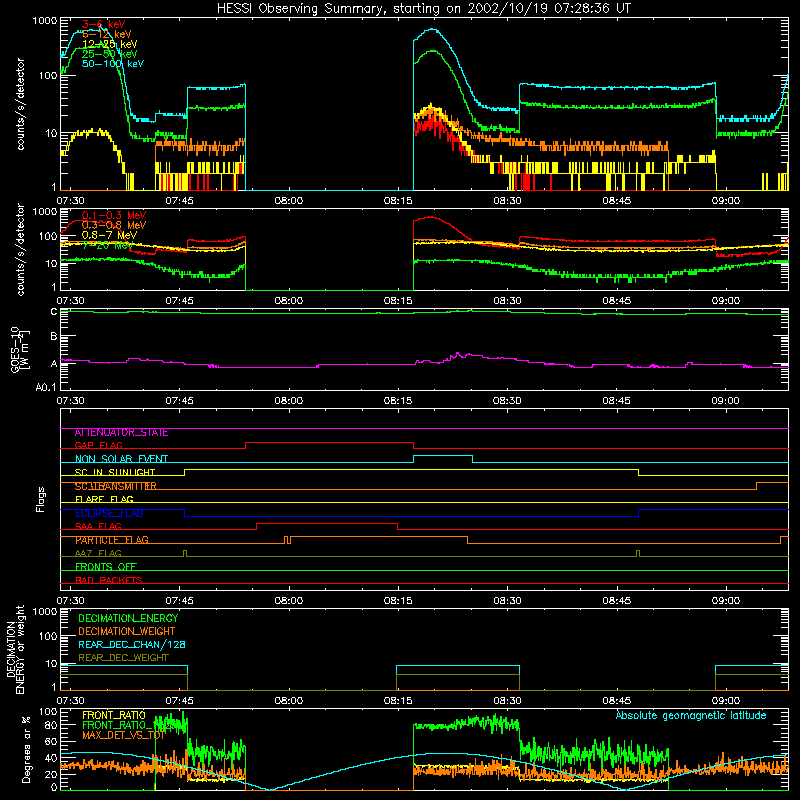Select the red 3-6 keV legend label
800x800 pixels.
pos(104,24)
